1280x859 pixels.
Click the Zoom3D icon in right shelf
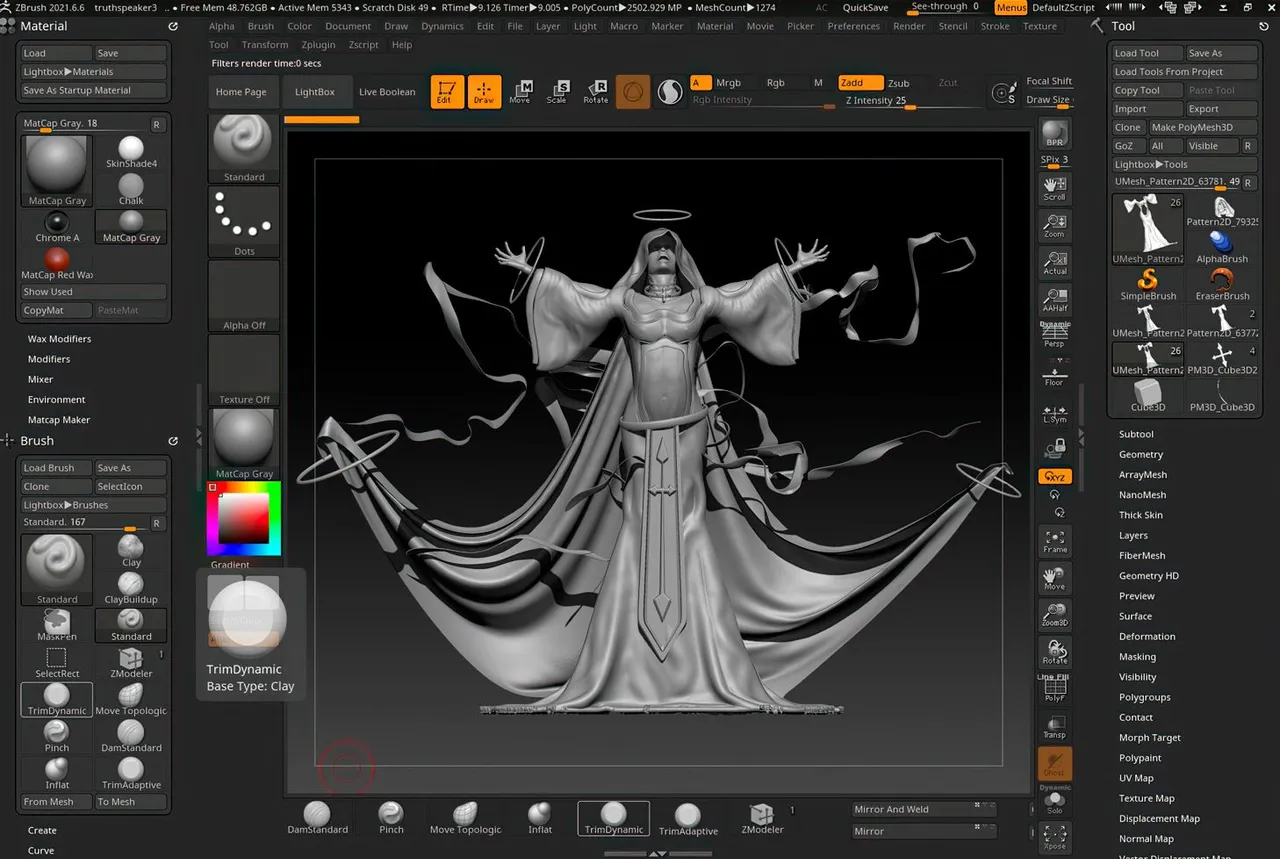(x=1055, y=614)
